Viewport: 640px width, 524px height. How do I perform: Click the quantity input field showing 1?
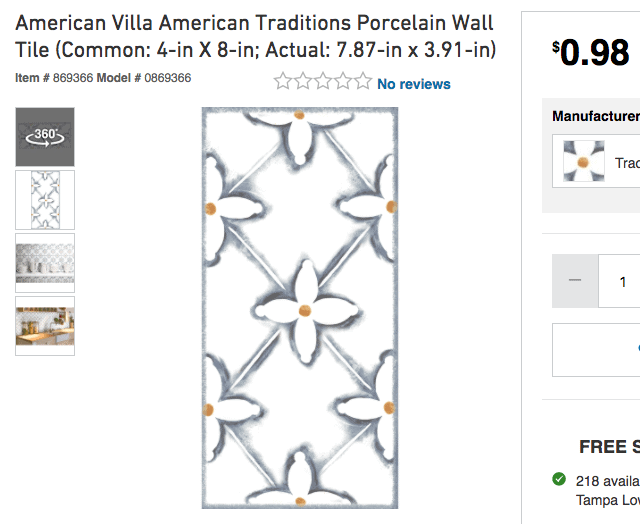click(x=619, y=281)
